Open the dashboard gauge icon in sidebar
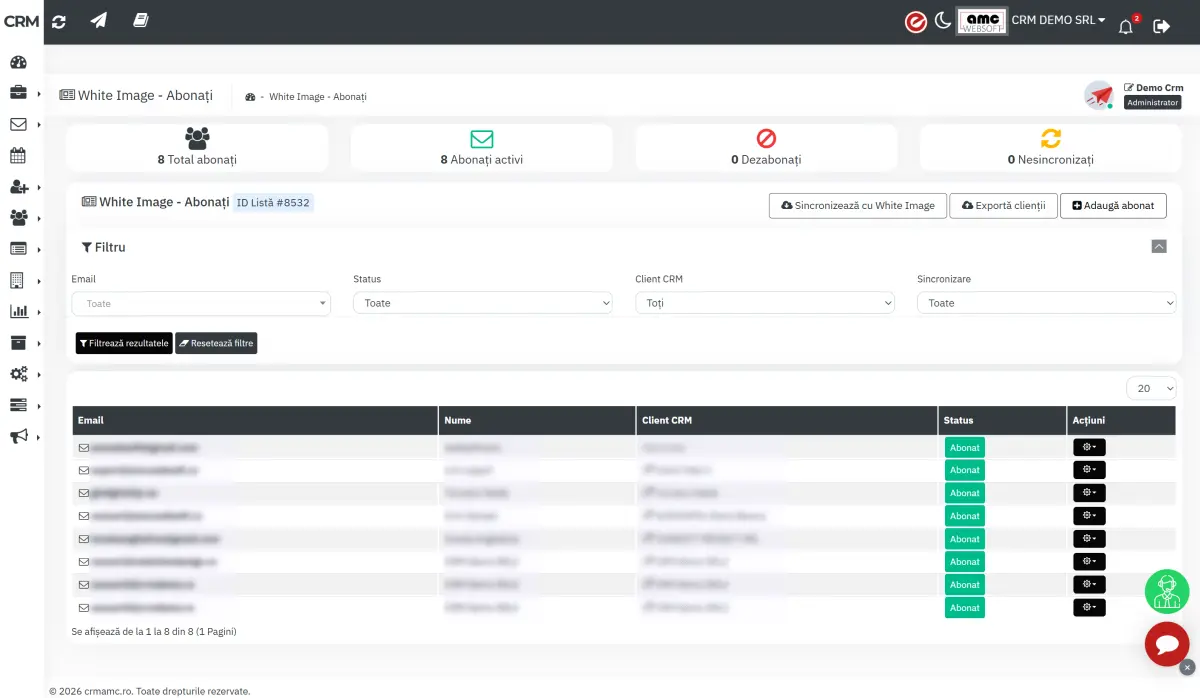The width and height of the screenshot is (1200, 698). coord(18,62)
